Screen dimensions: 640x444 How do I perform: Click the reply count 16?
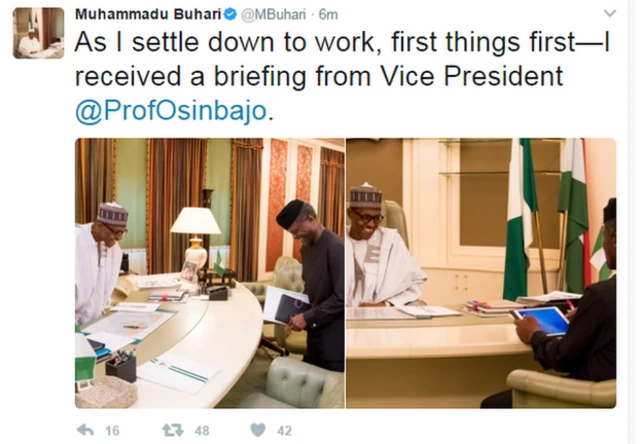(112, 430)
